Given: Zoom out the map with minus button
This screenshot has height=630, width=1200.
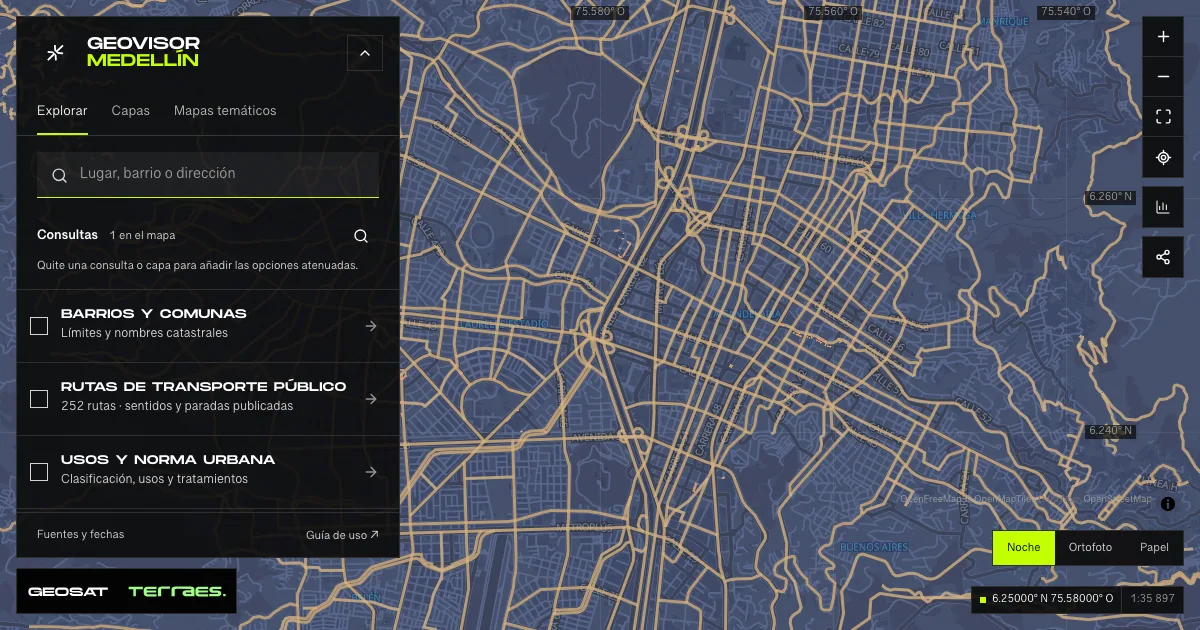Looking at the screenshot, I should (1163, 77).
